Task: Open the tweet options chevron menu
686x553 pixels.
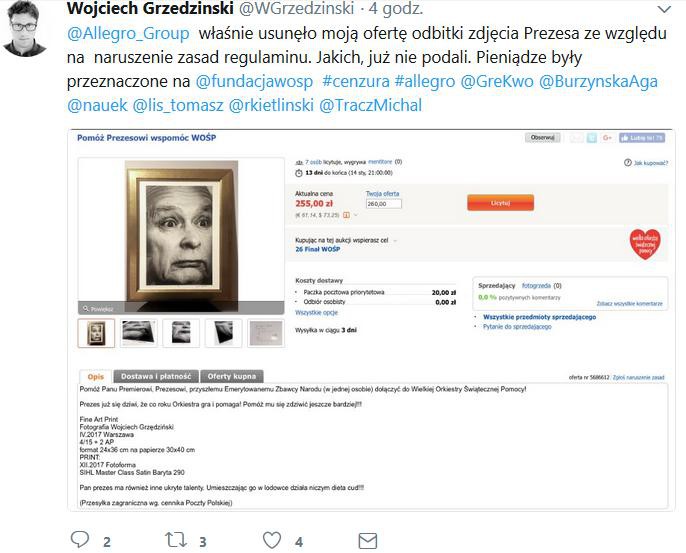Action: click(x=664, y=9)
